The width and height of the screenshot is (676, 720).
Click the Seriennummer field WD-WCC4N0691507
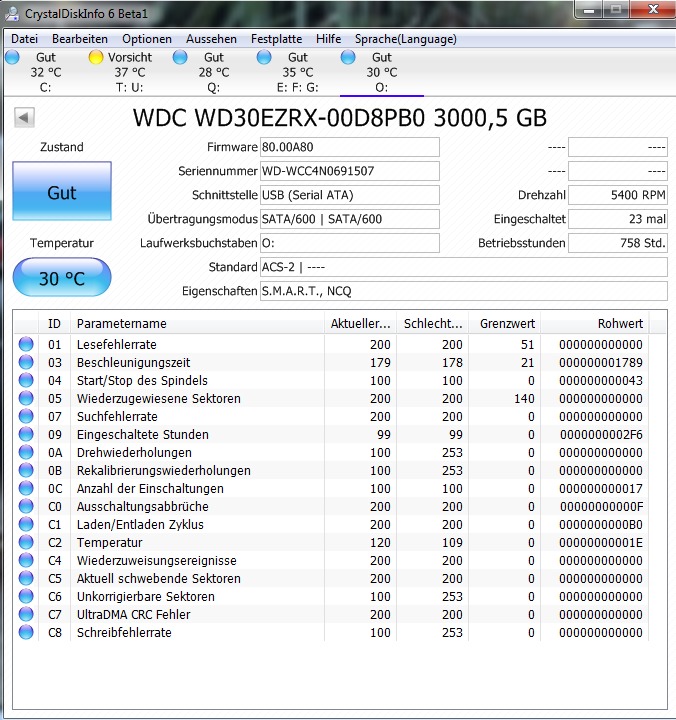(x=349, y=171)
